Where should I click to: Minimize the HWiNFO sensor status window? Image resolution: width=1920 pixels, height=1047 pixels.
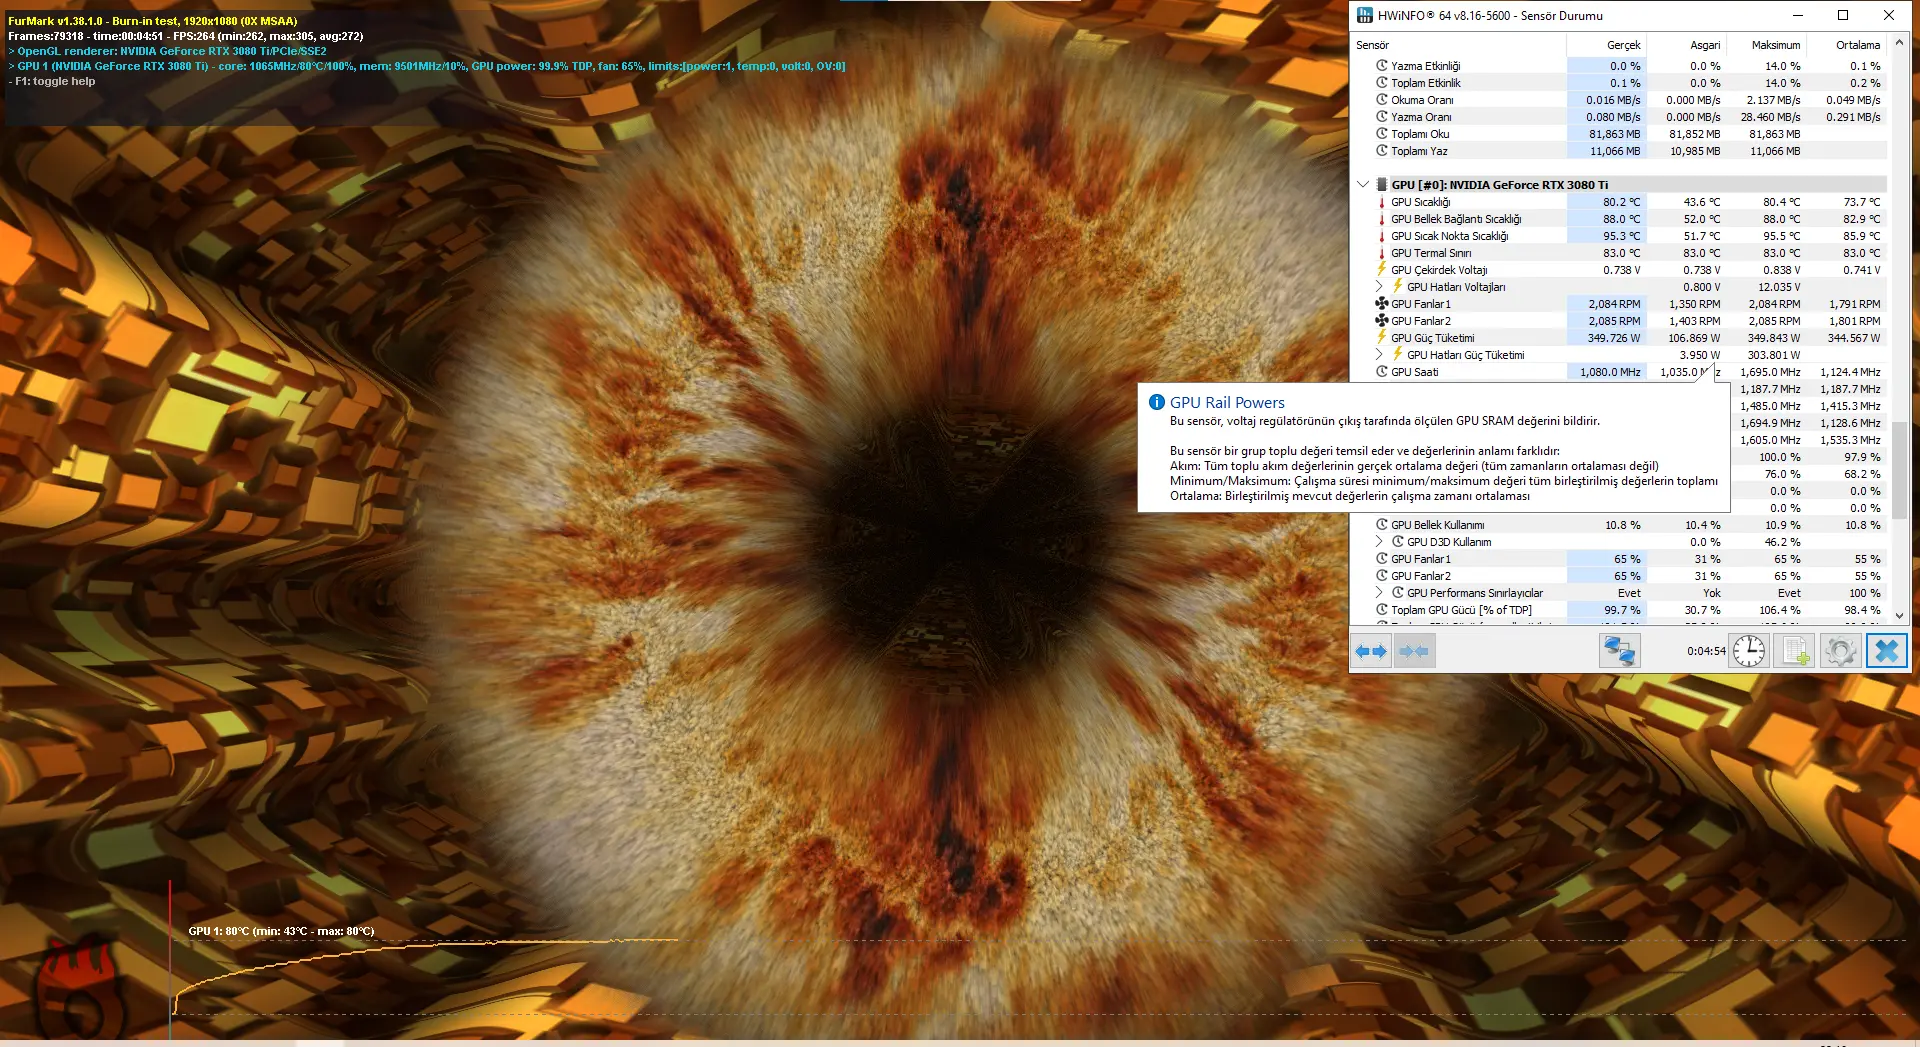pos(1797,15)
